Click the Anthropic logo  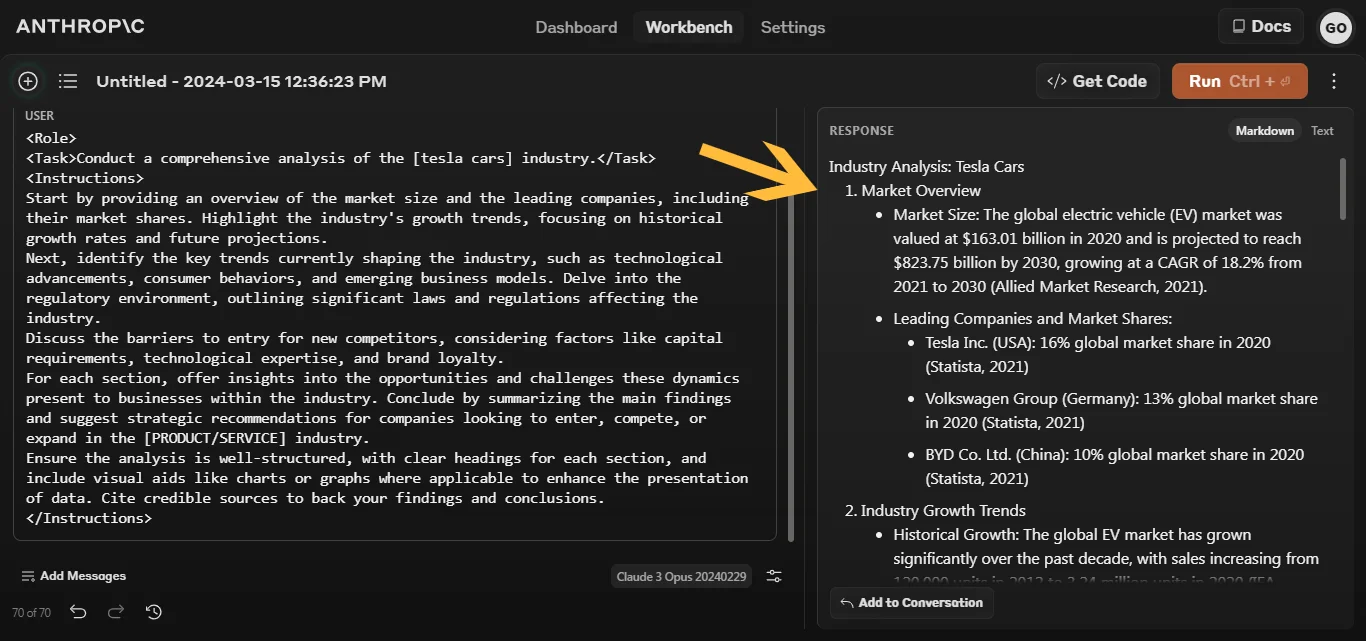click(80, 26)
